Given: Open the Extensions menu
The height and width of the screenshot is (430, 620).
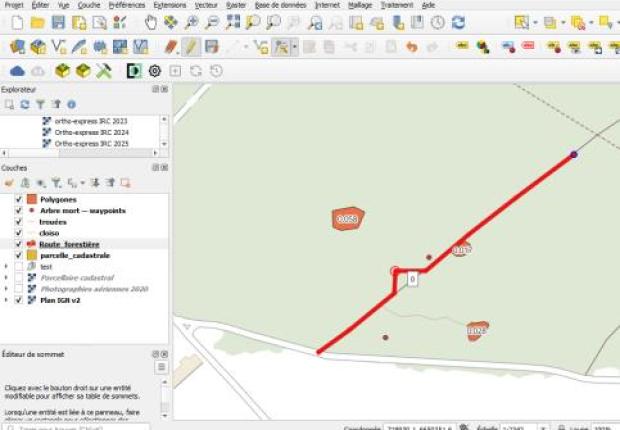Looking at the screenshot, I should [170, 5].
